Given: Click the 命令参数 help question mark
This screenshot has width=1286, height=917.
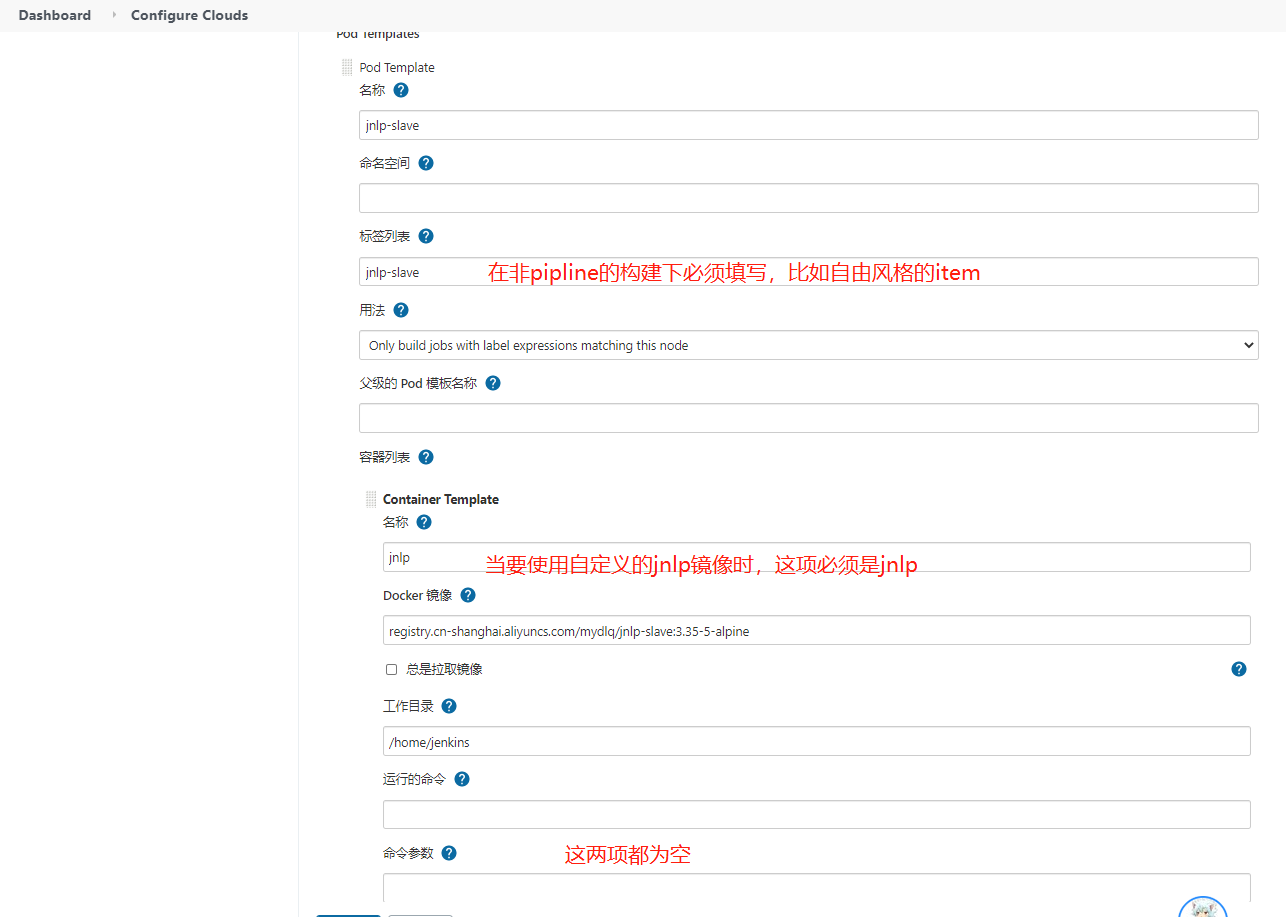Looking at the screenshot, I should point(448,852).
